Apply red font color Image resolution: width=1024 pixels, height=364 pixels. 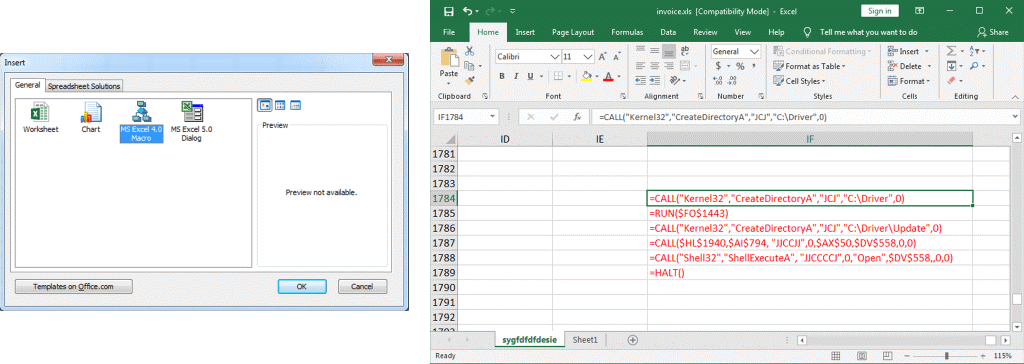tap(609, 76)
